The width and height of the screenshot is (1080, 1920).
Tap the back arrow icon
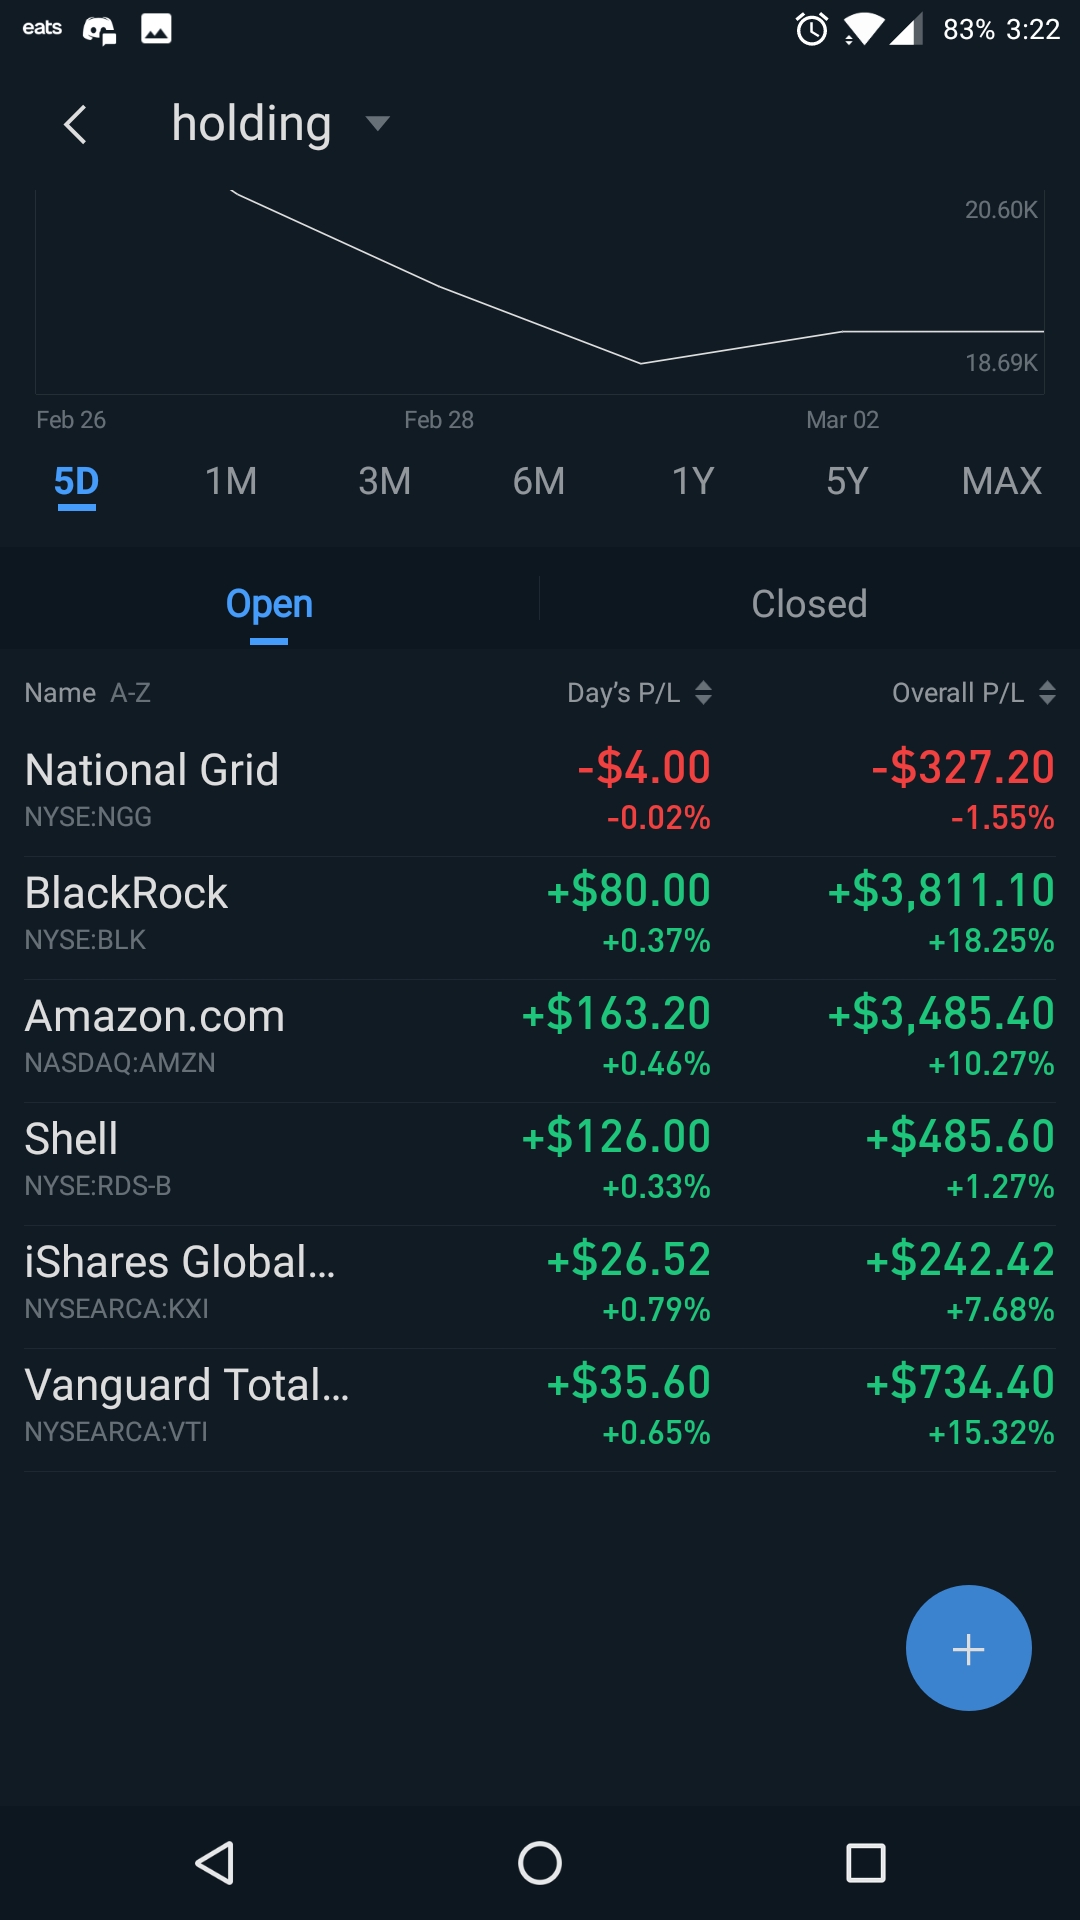[x=75, y=124]
